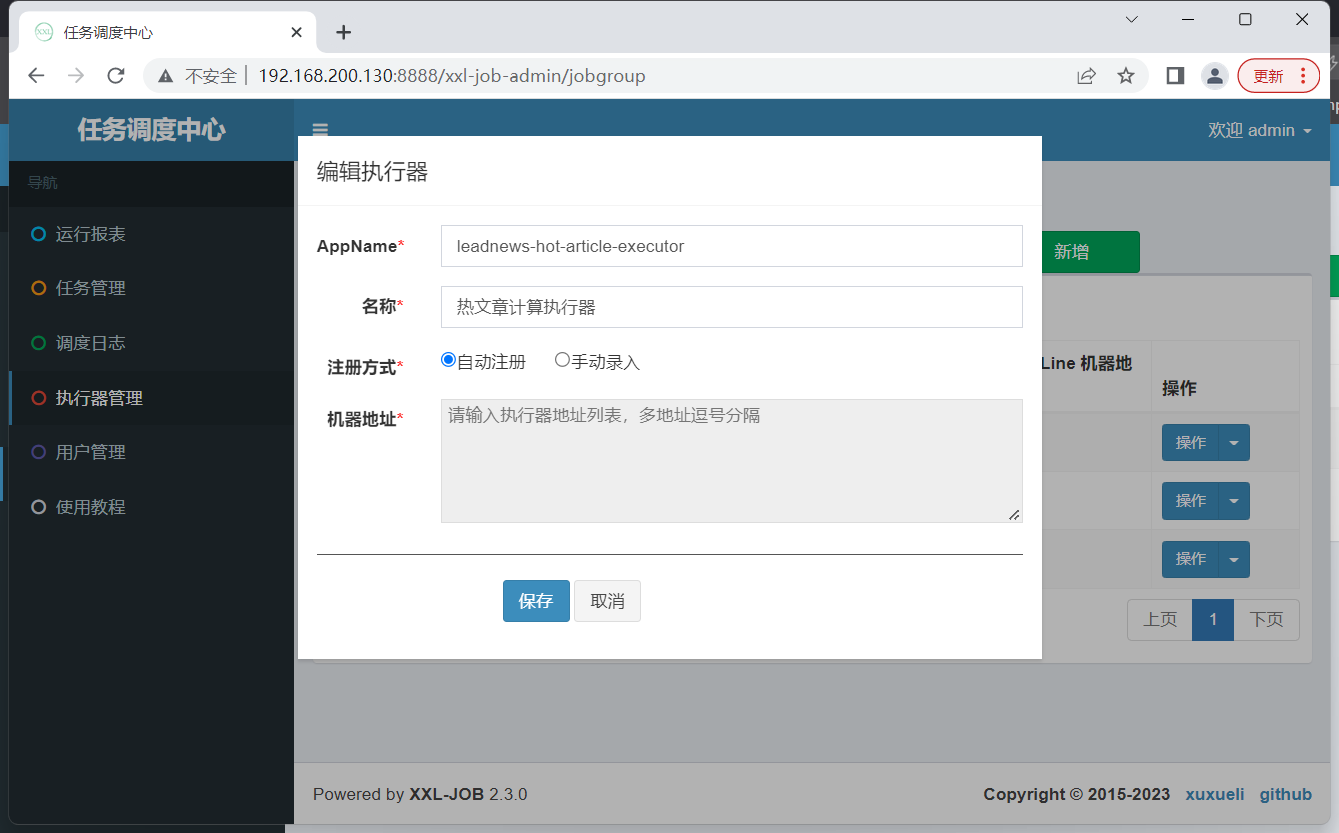This screenshot has height=833, width=1339.
Task: Toggle the sidebar hamburger menu
Action: tap(320, 130)
